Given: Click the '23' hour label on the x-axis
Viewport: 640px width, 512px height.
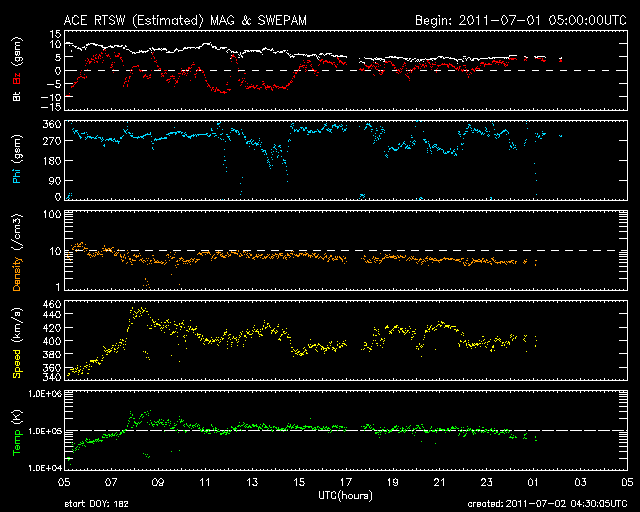Looking at the screenshot, I should 487,483.
